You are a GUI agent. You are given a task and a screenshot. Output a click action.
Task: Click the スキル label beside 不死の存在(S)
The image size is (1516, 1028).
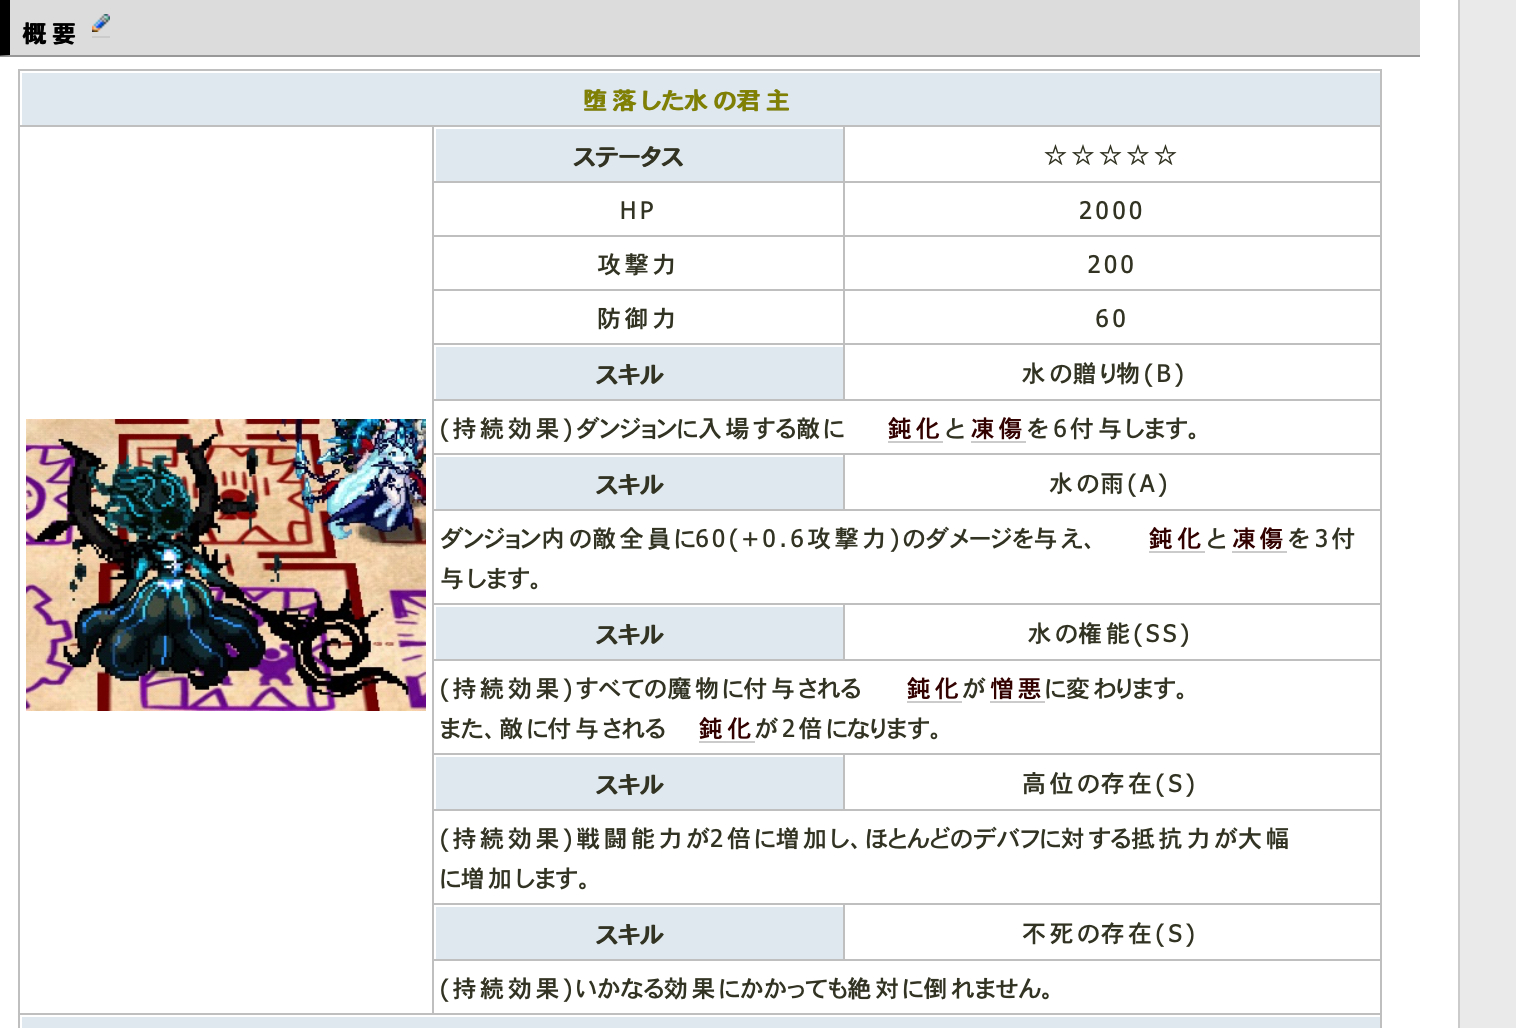(x=639, y=934)
